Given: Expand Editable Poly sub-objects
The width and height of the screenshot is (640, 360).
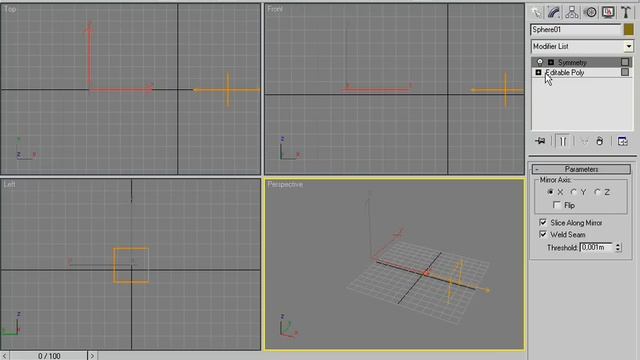Looking at the screenshot, I should 538,72.
